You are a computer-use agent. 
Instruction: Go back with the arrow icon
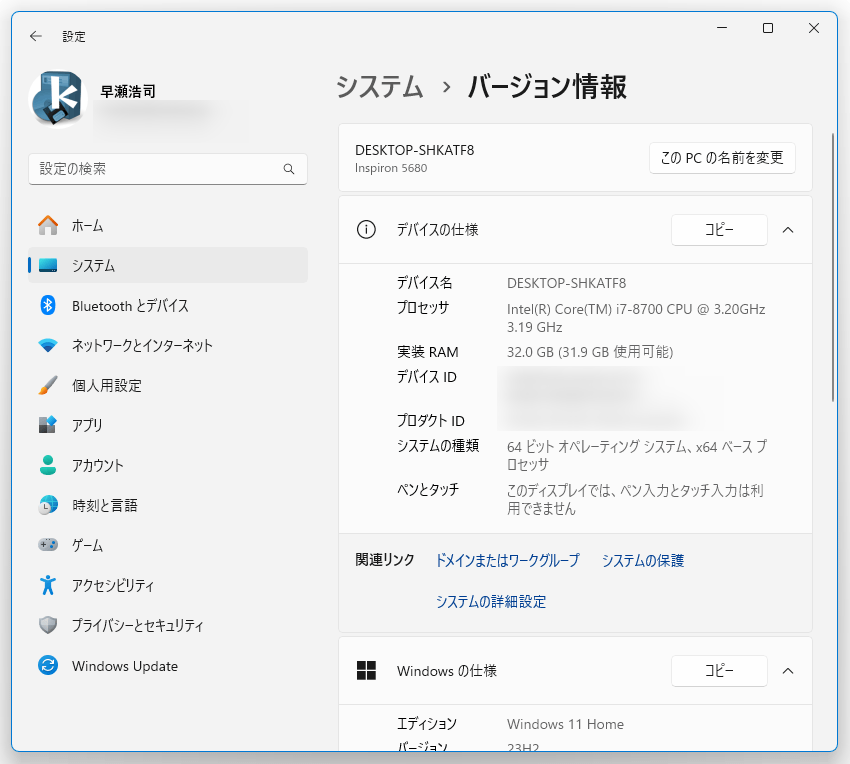point(36,36)
